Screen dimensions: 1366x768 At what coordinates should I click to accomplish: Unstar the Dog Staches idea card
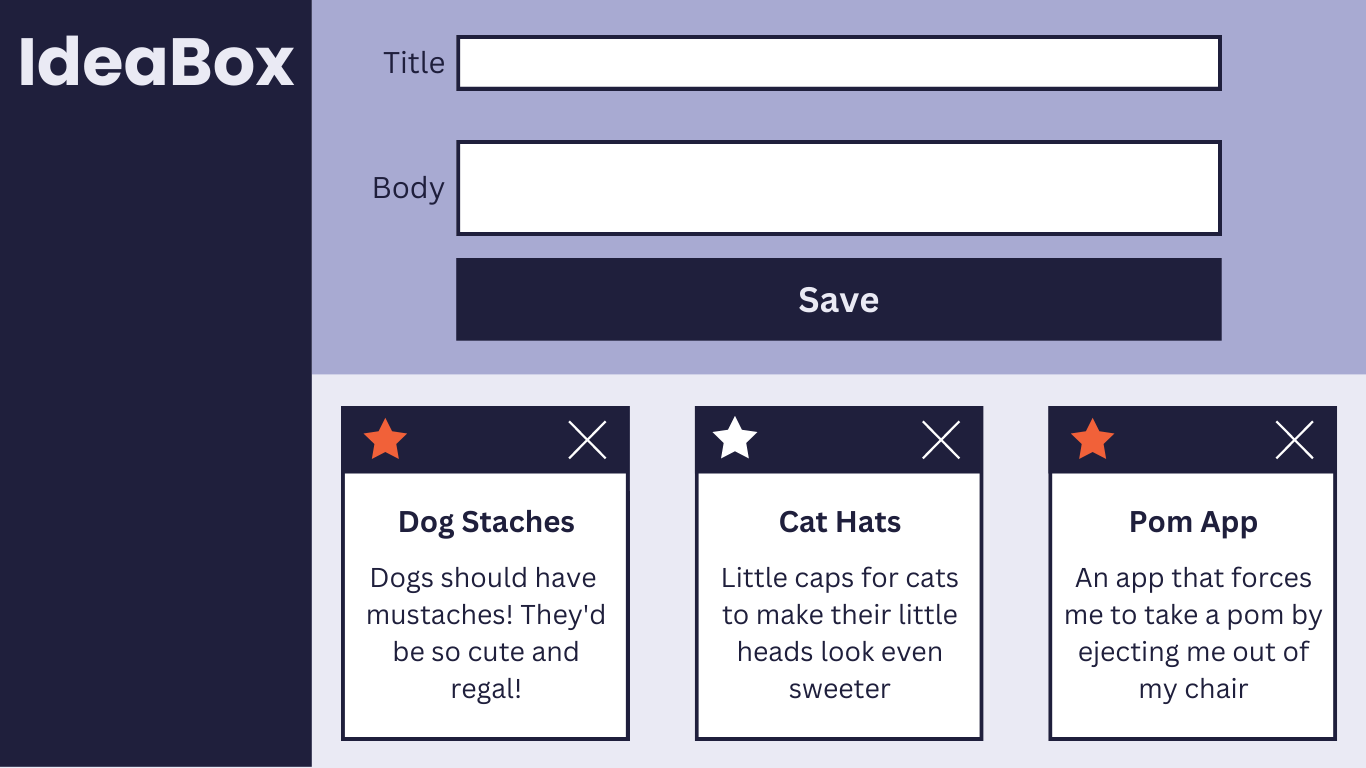click(385, 440)
